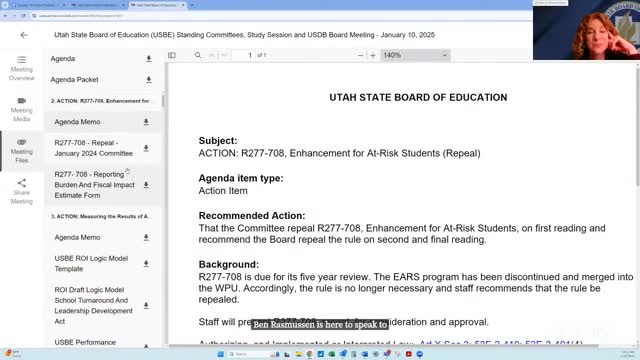The height and width of the screenshot is (360, 640).
Task: Download the USBE ROI Logic Model Template
Action: tap(146, 264)
